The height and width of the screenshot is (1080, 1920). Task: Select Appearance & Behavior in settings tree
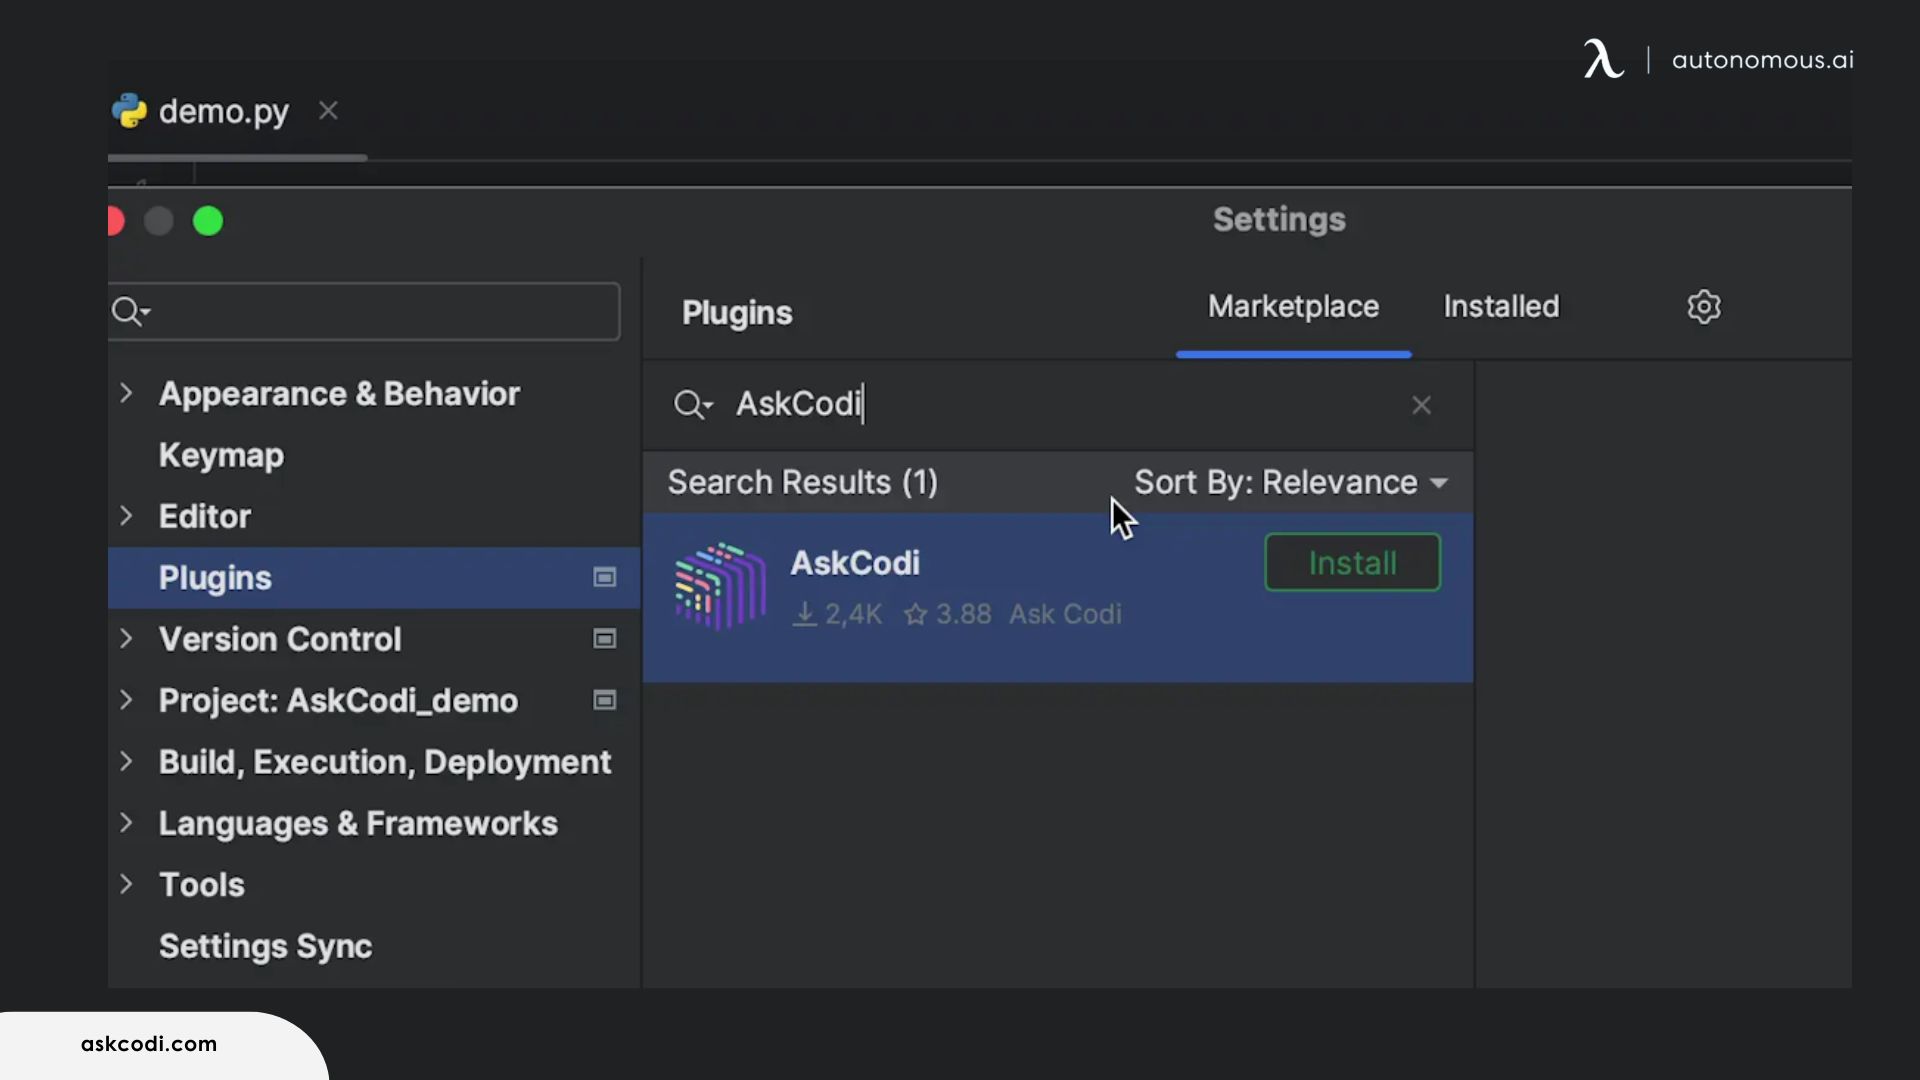(339, 394)
